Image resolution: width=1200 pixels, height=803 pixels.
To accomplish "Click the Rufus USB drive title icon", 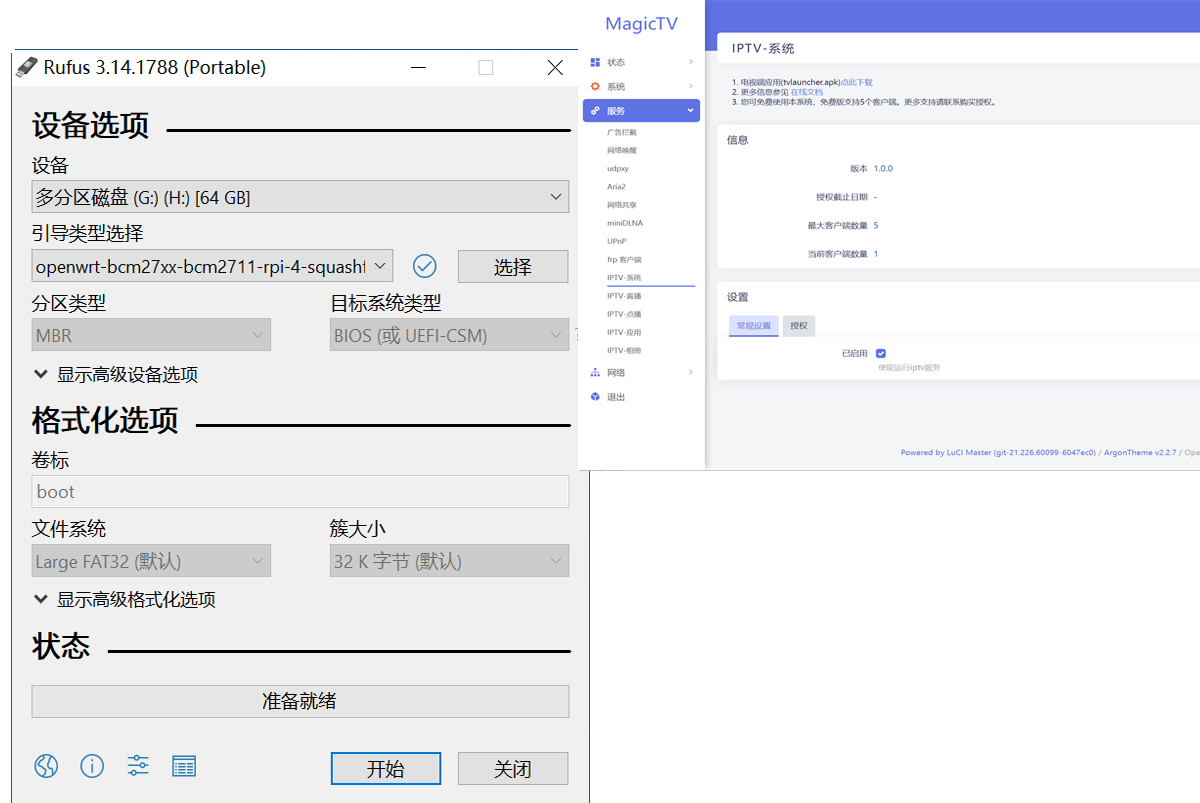I will tap(25, 67).
